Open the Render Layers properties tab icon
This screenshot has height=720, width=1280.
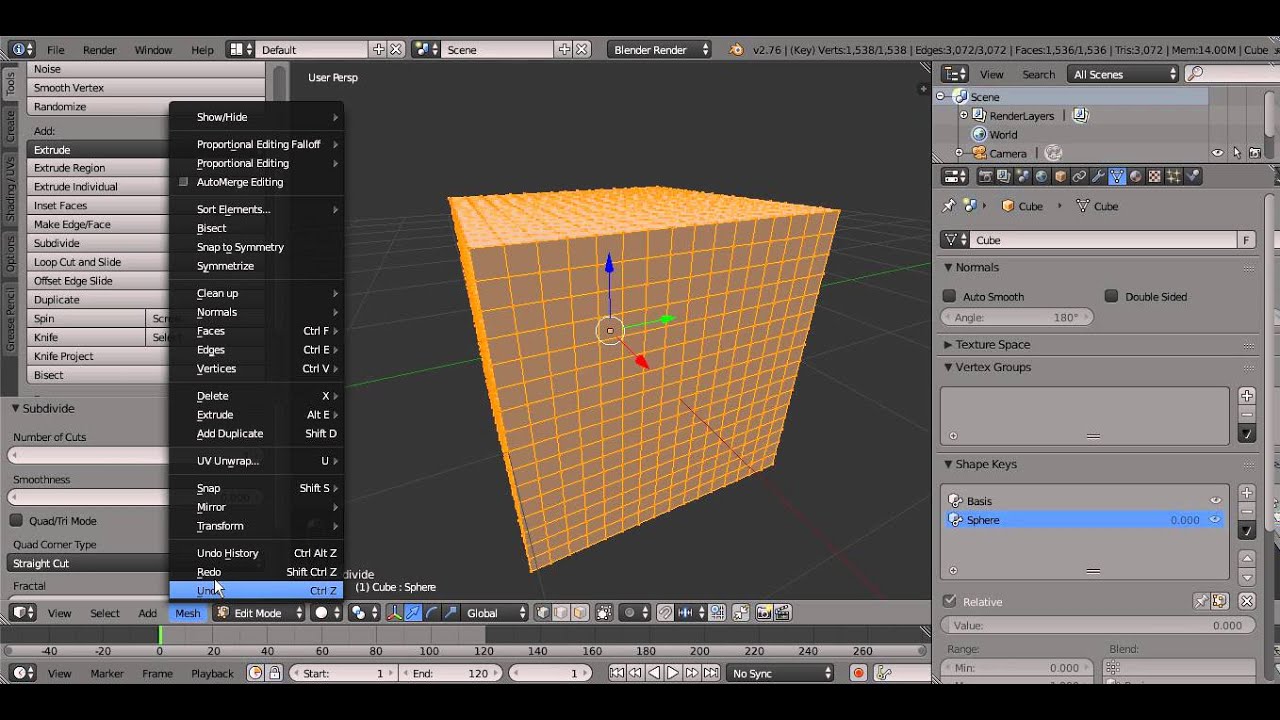1003,176
